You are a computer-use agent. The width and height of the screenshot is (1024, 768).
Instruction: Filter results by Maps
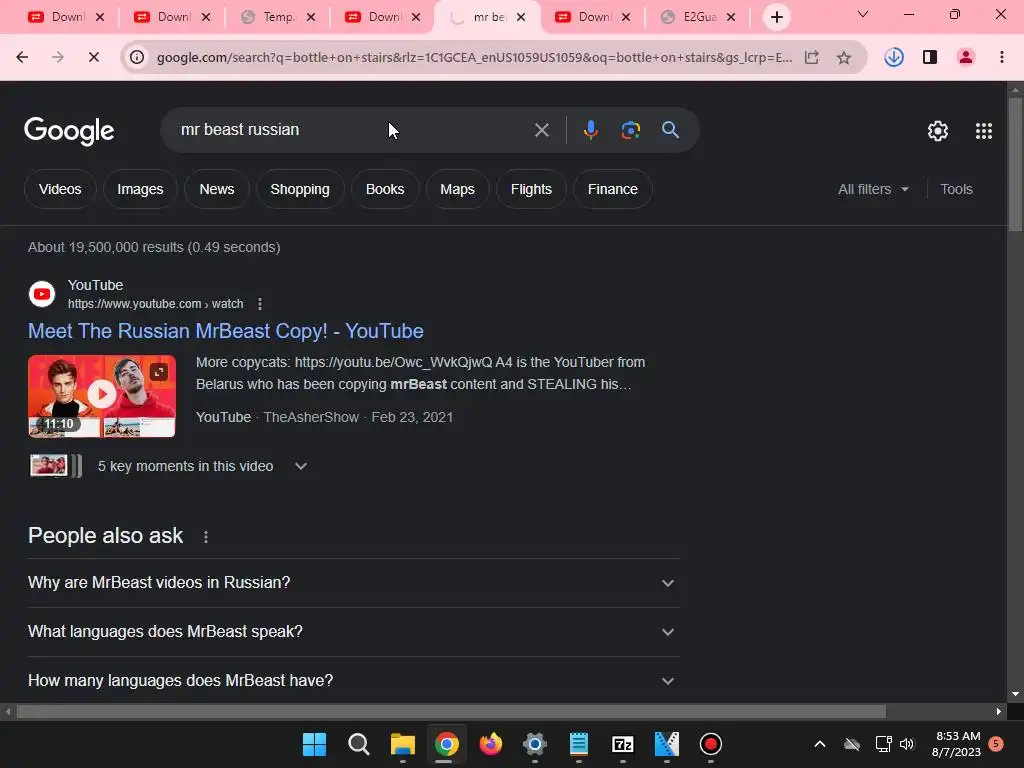tap(457, 189)
